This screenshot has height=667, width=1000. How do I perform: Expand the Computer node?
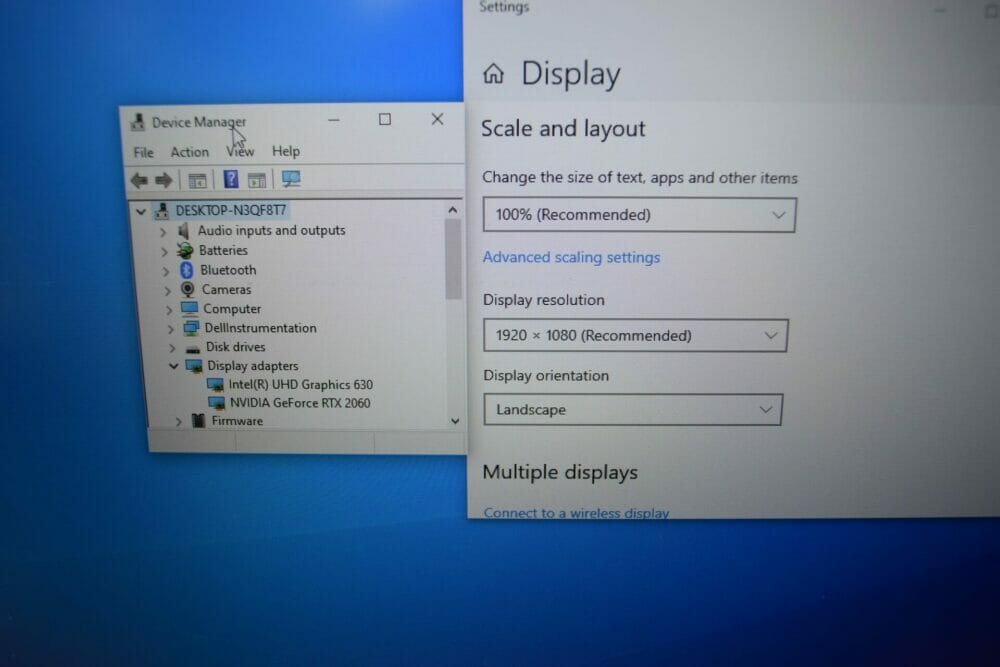pyautogui.click(x=169, y=311)
